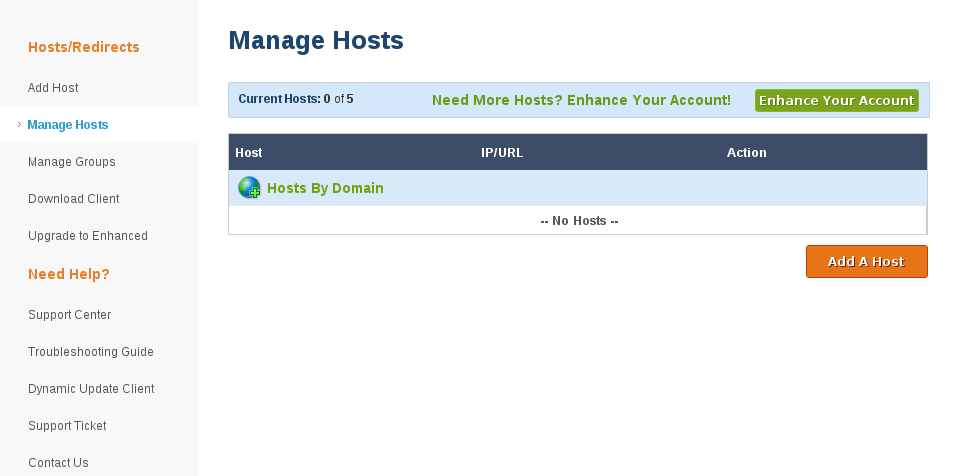Screen dimensions: 958x476
Task: Click the globe icon beside Hosts By Domain
Action: point(249,188)
